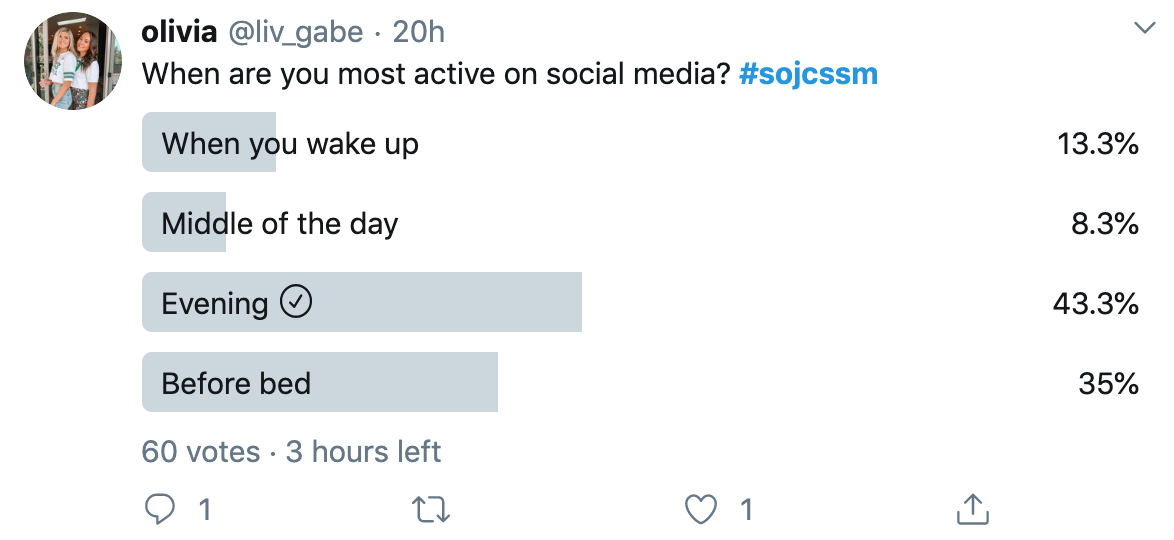
Task: Click the 20h timestamp
Action: [418, 32]
